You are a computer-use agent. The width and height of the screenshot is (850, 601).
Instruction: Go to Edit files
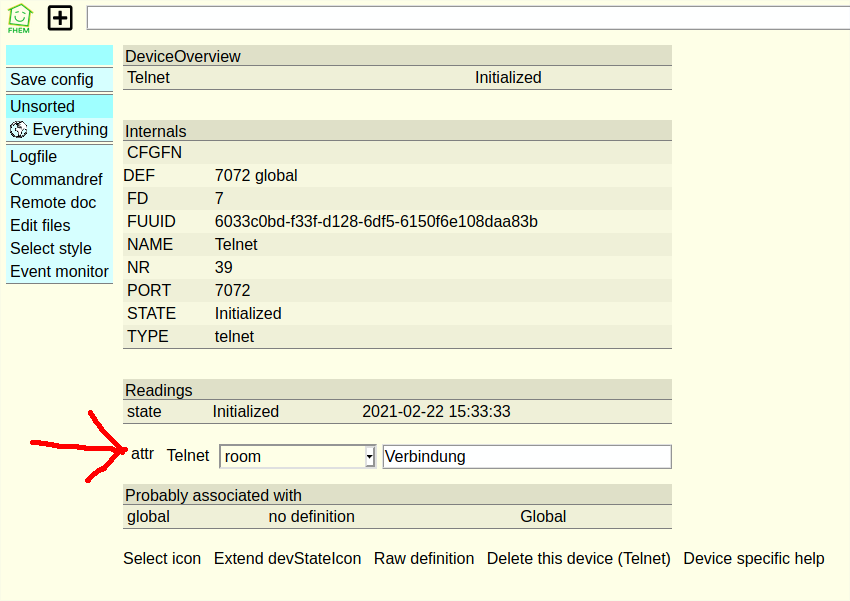pyautogui.click(x=40, y=226)
